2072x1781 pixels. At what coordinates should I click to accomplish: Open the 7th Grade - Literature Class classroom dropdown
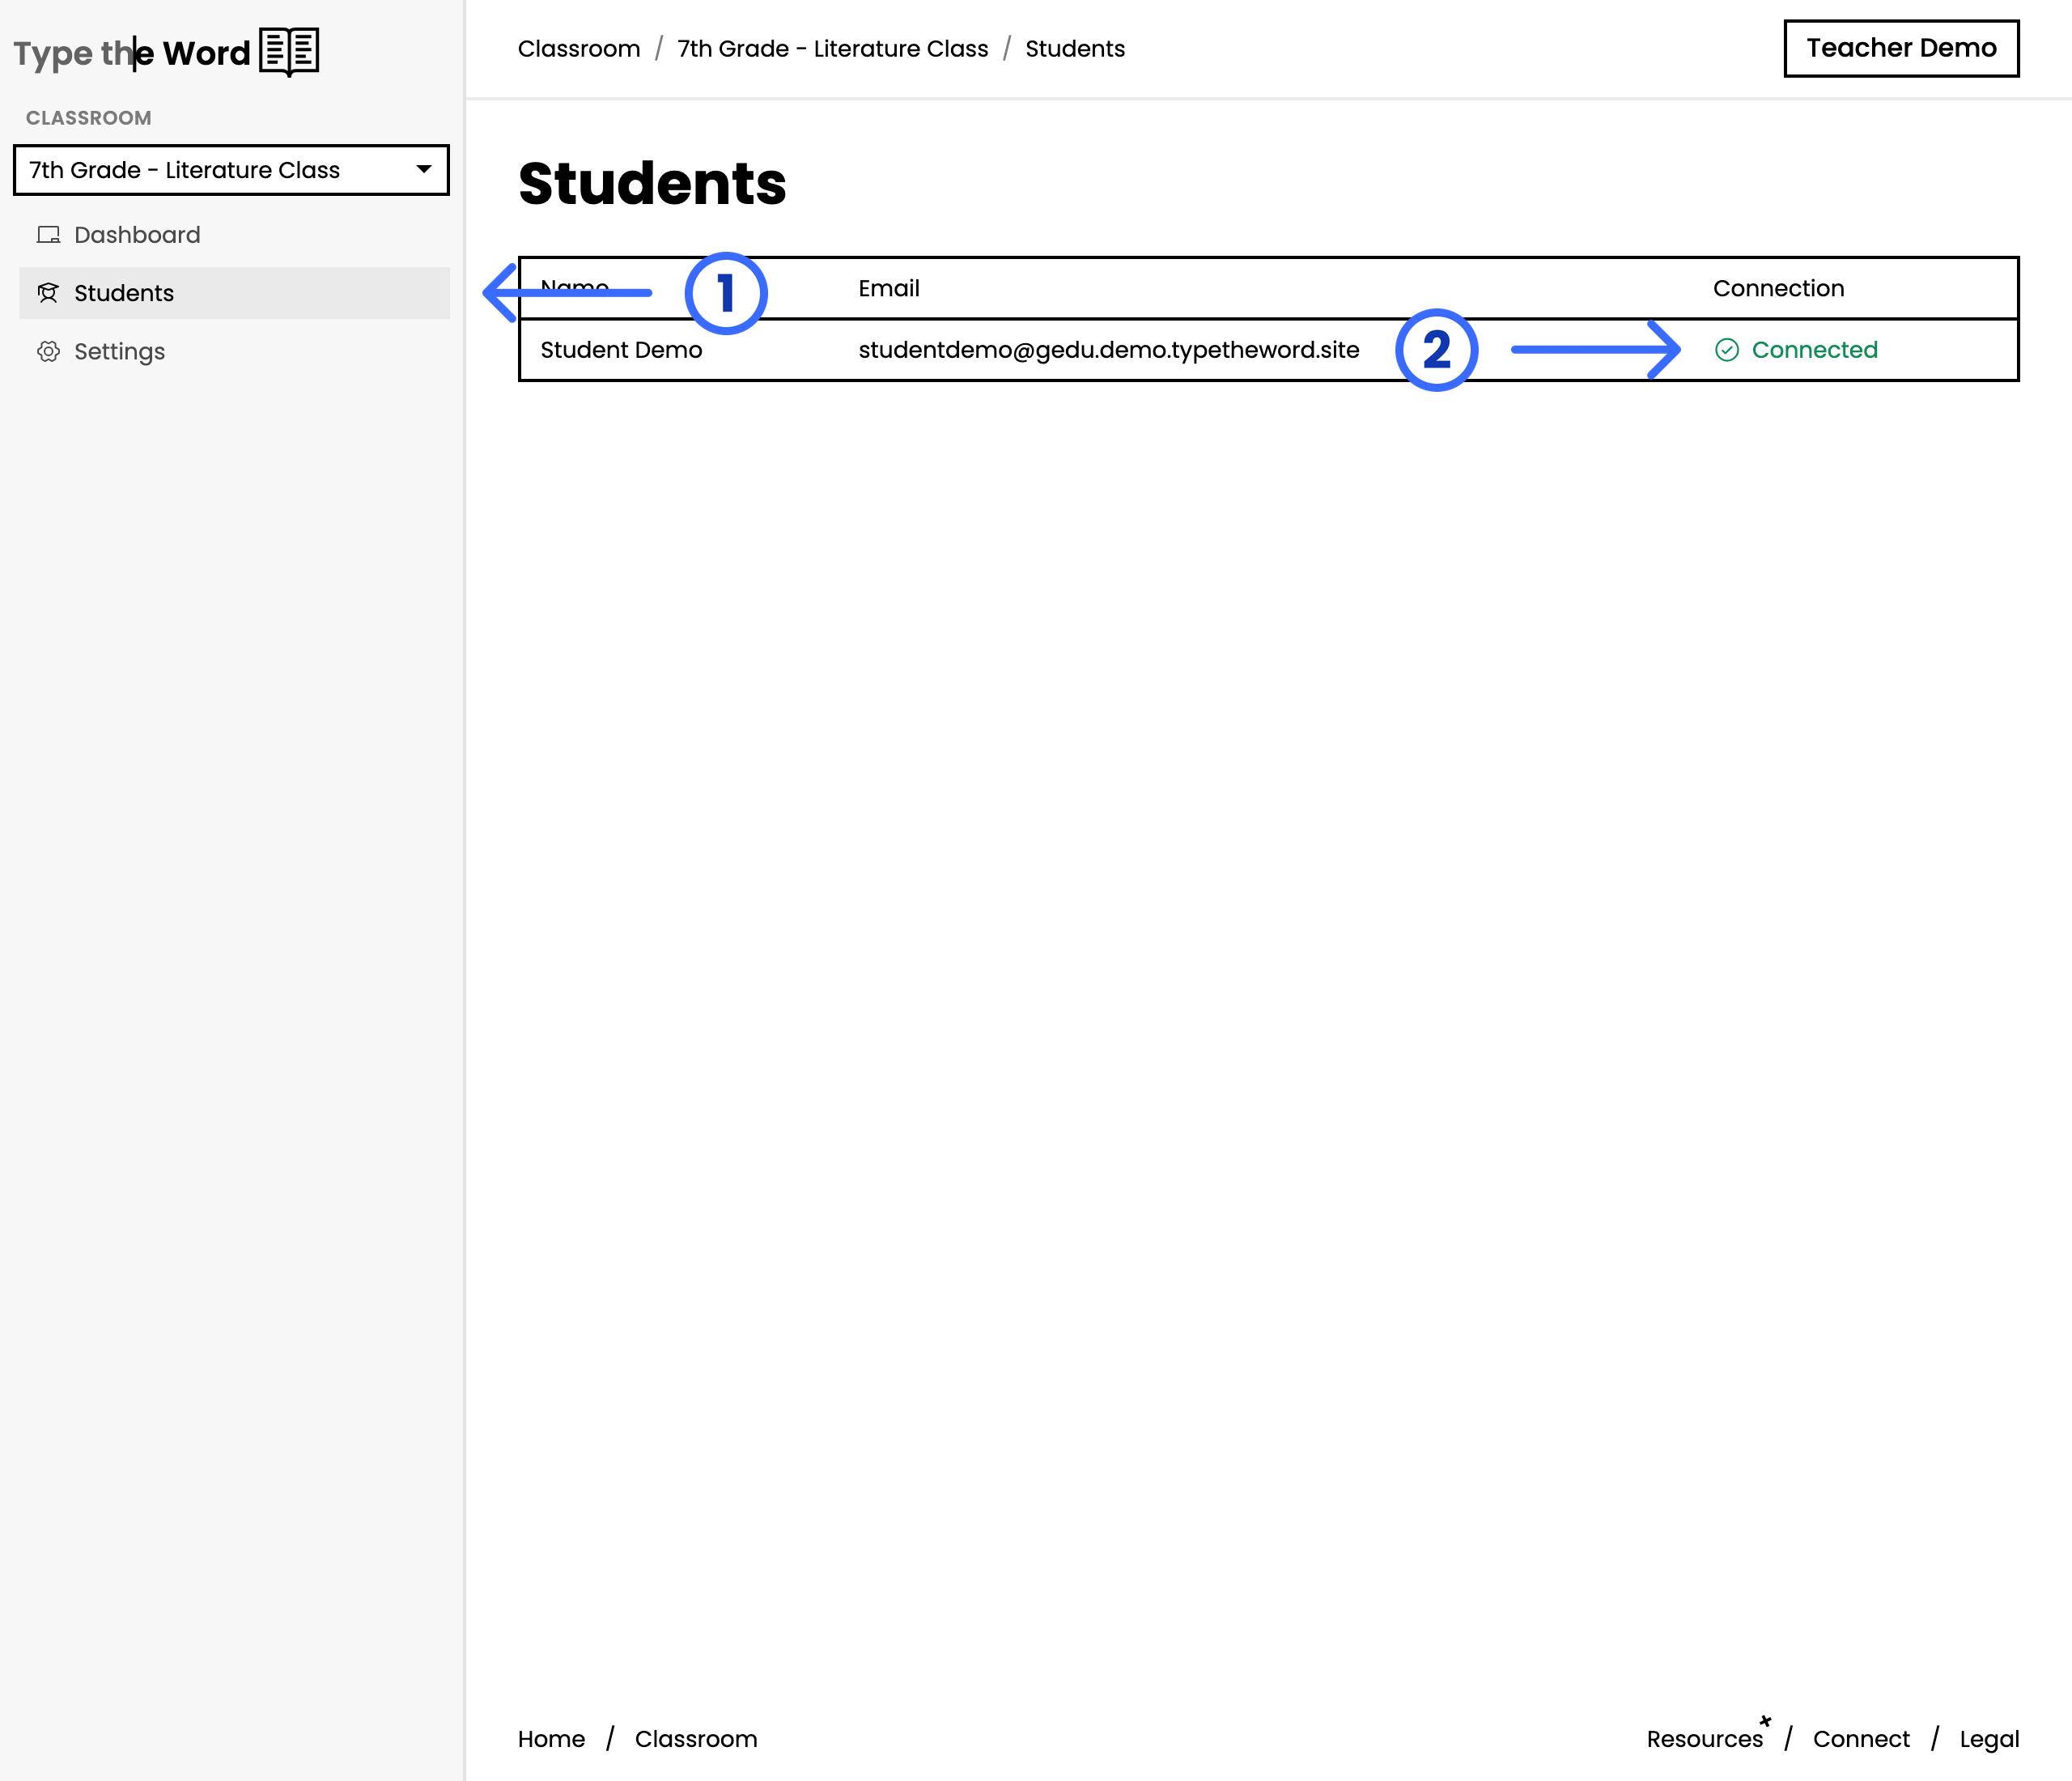click(231, 170)
